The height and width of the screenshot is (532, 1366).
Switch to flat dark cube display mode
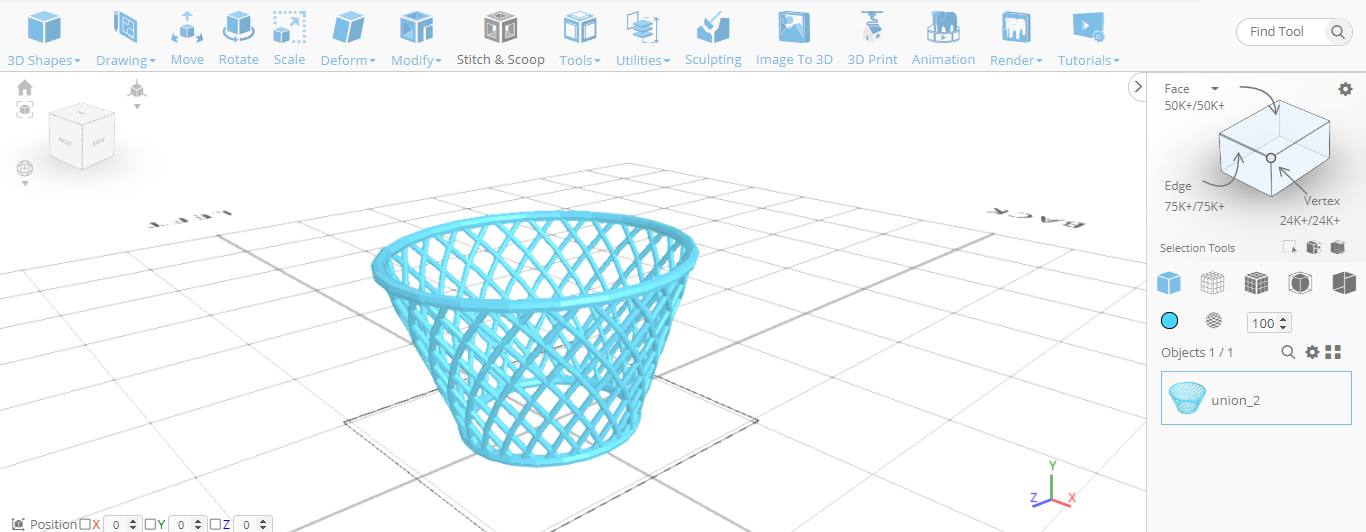[1344, 283]
